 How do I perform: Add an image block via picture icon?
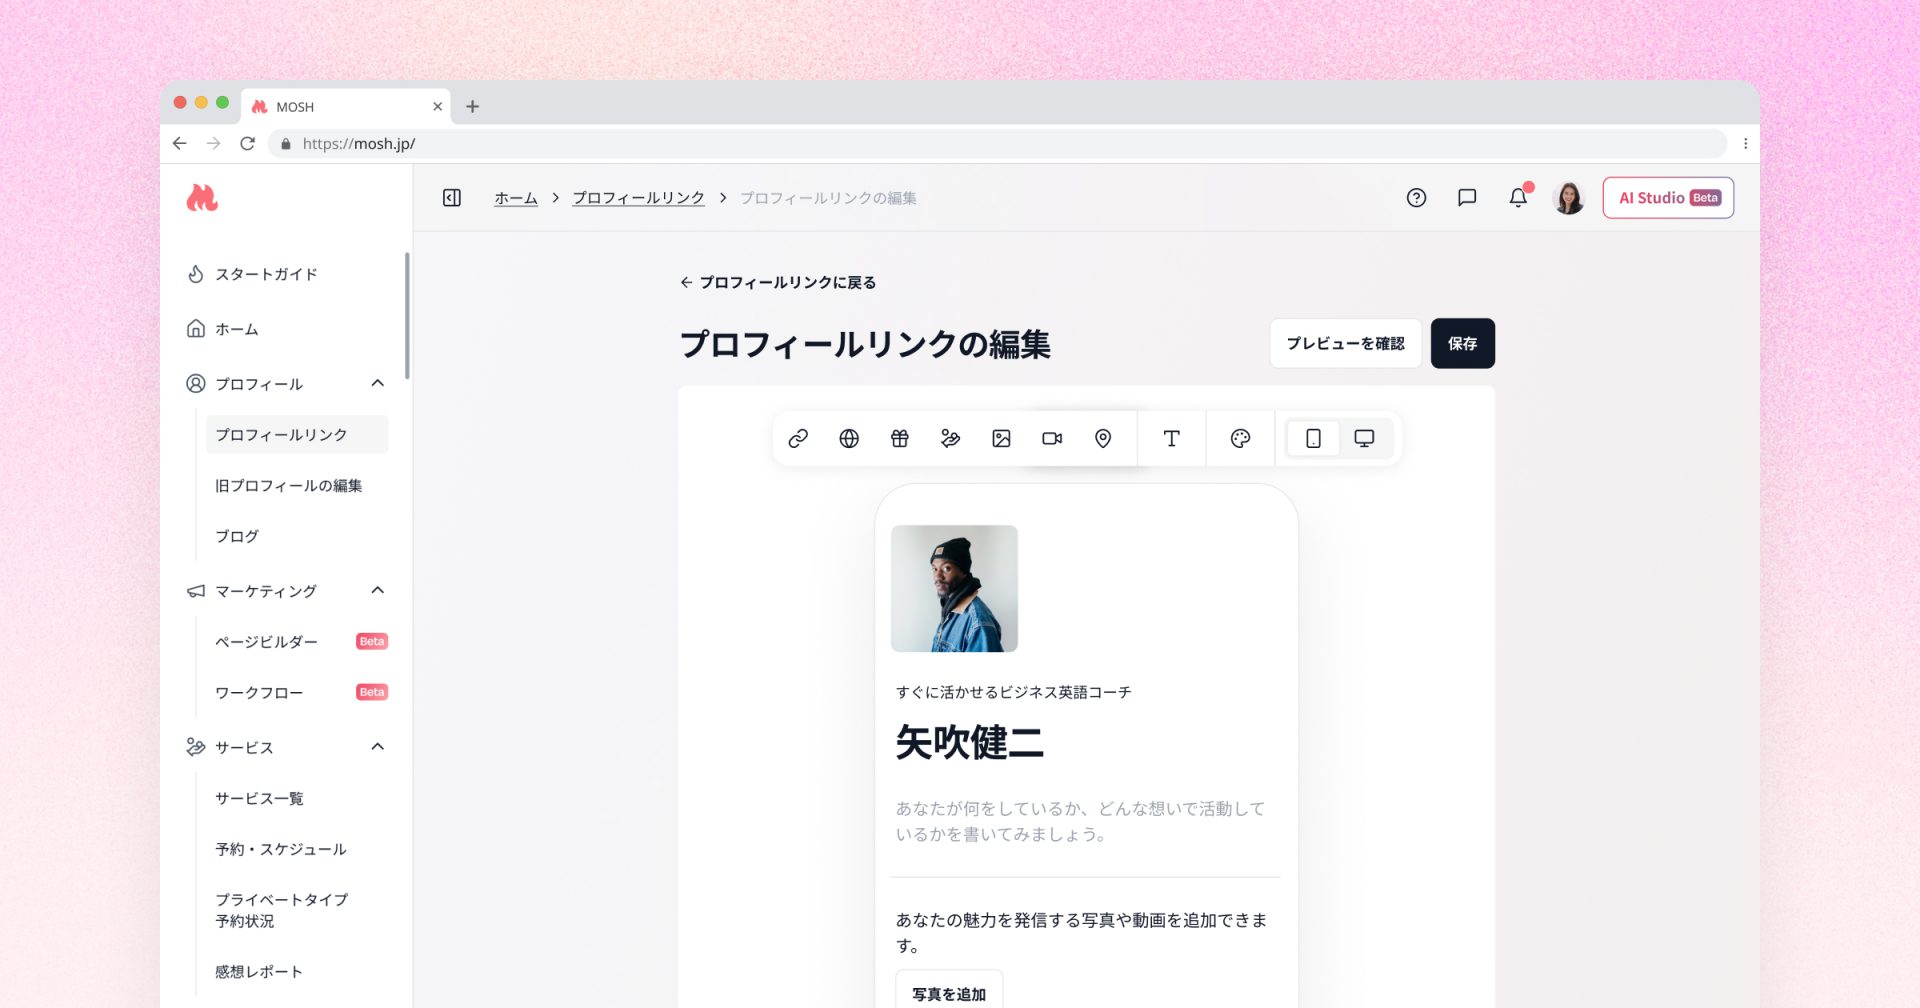coord(1001,438)
